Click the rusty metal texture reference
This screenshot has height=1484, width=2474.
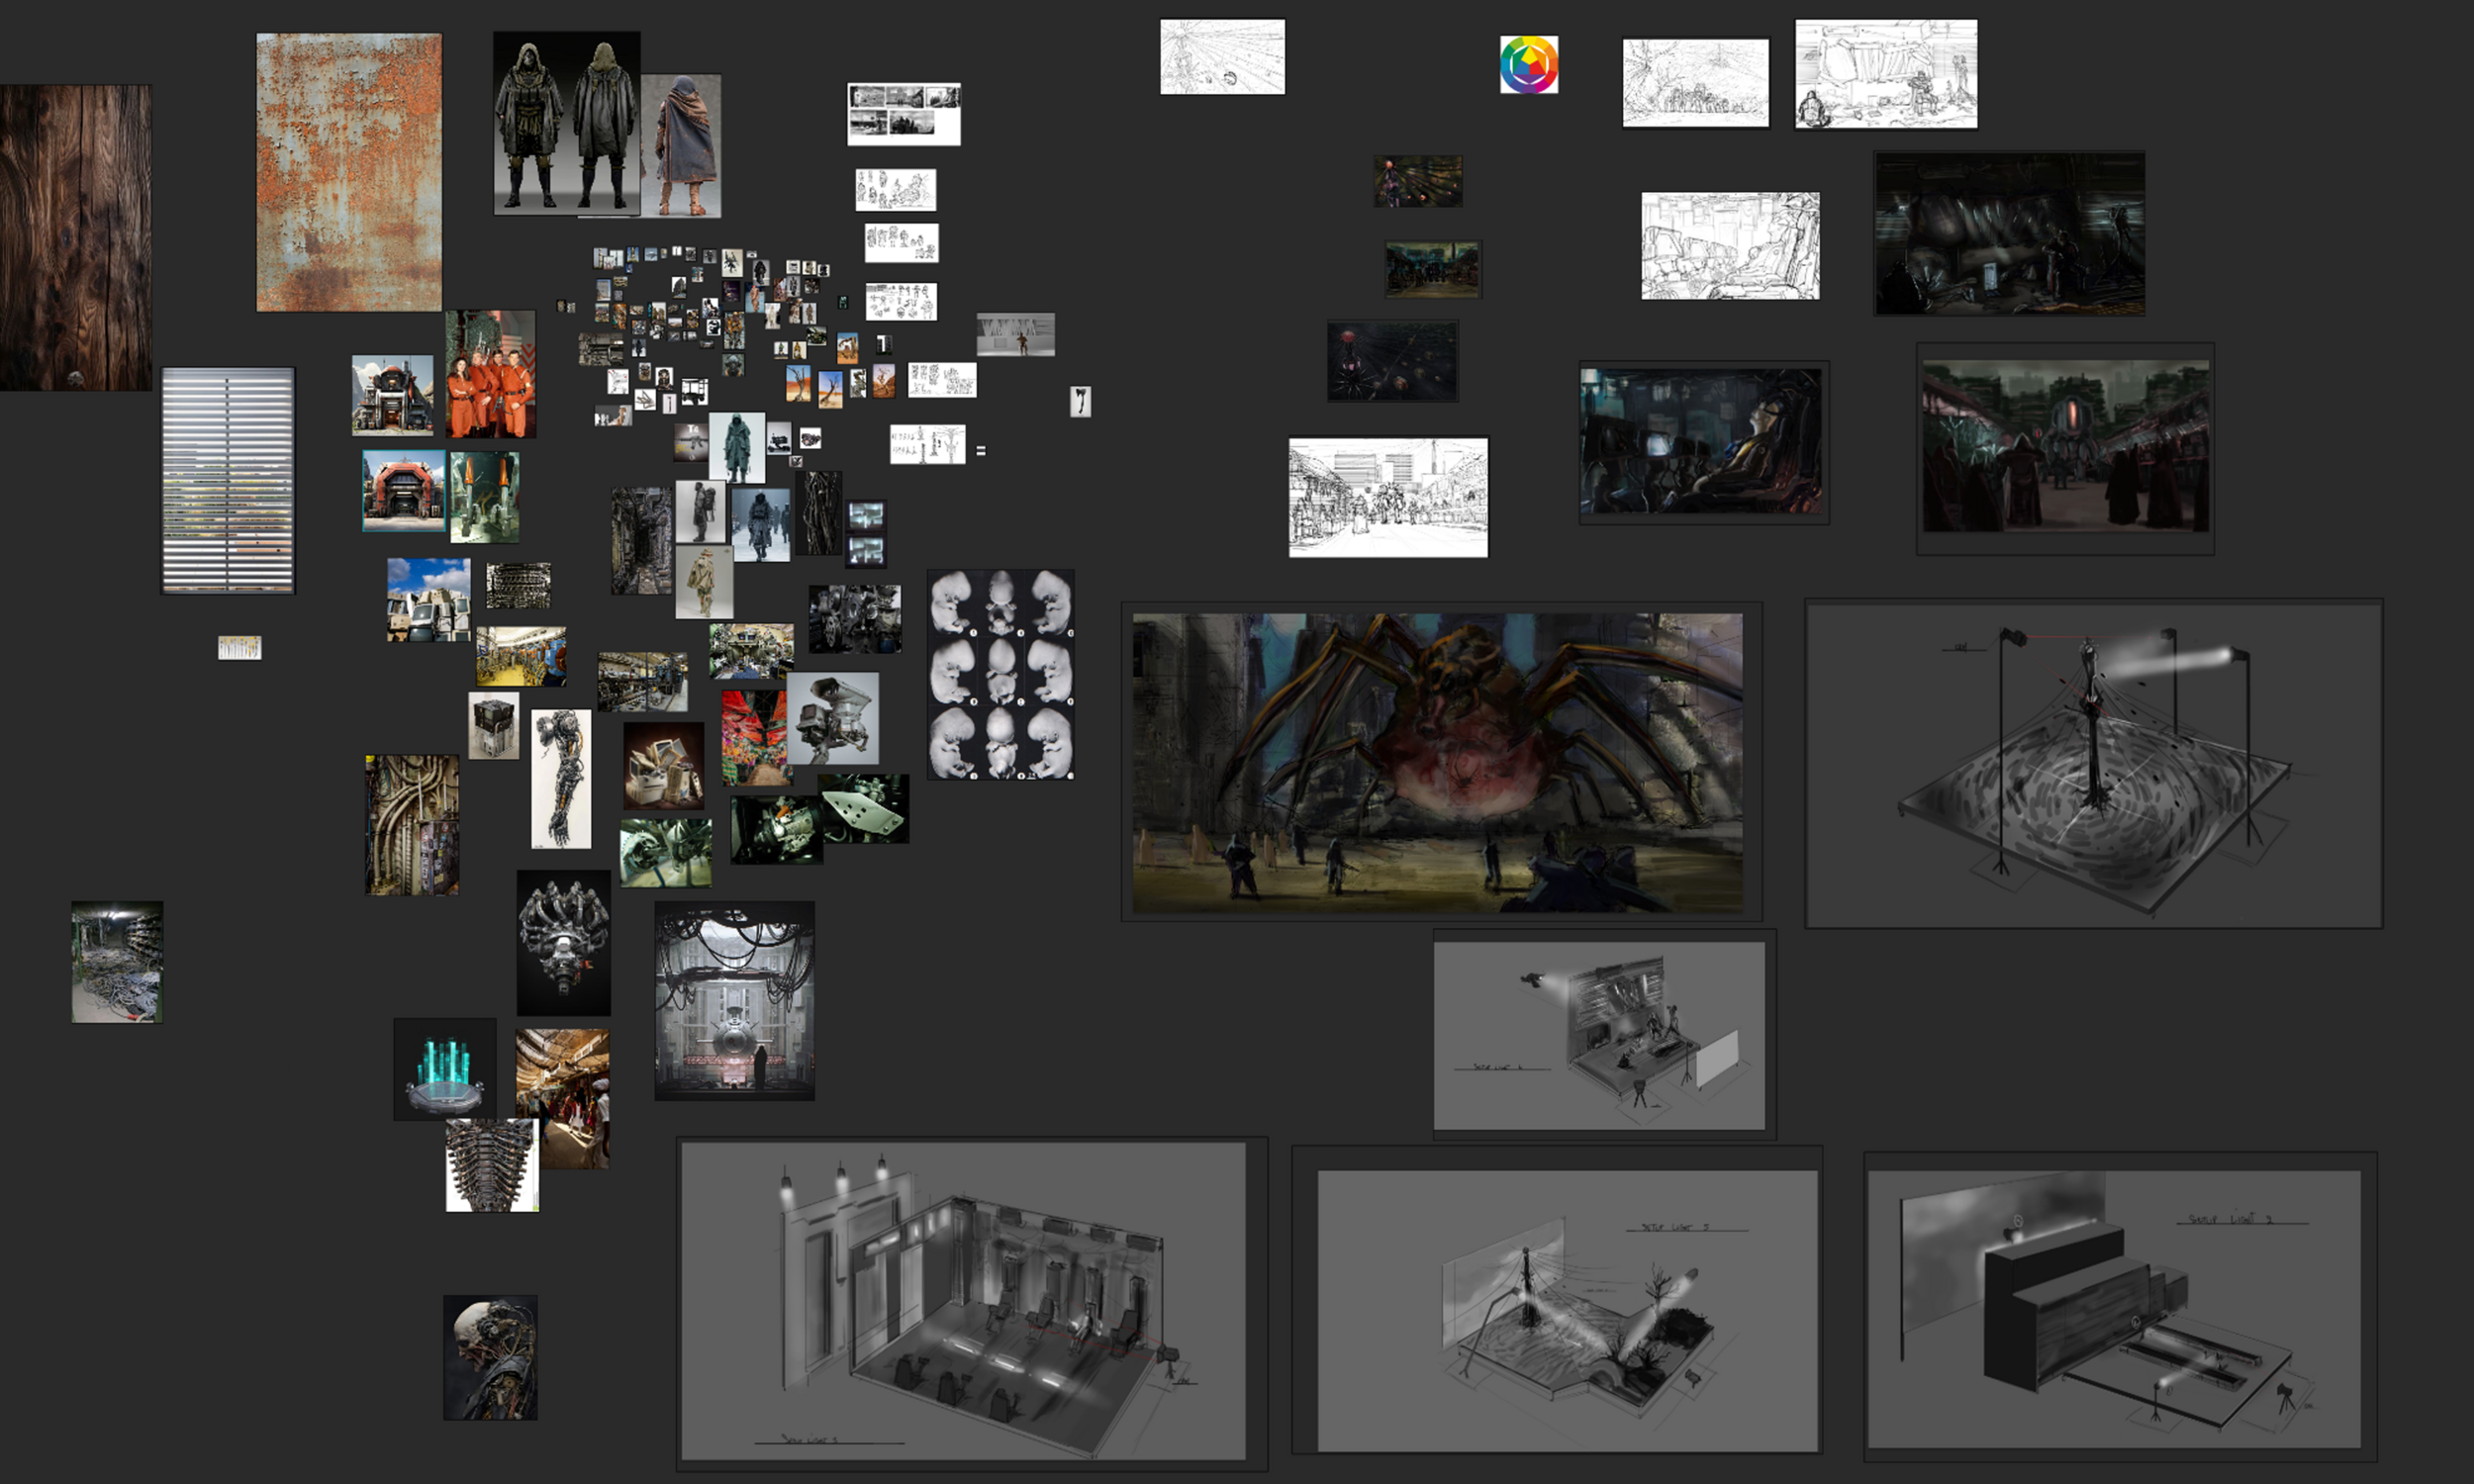pyautogui.click(x=348, y=172)
